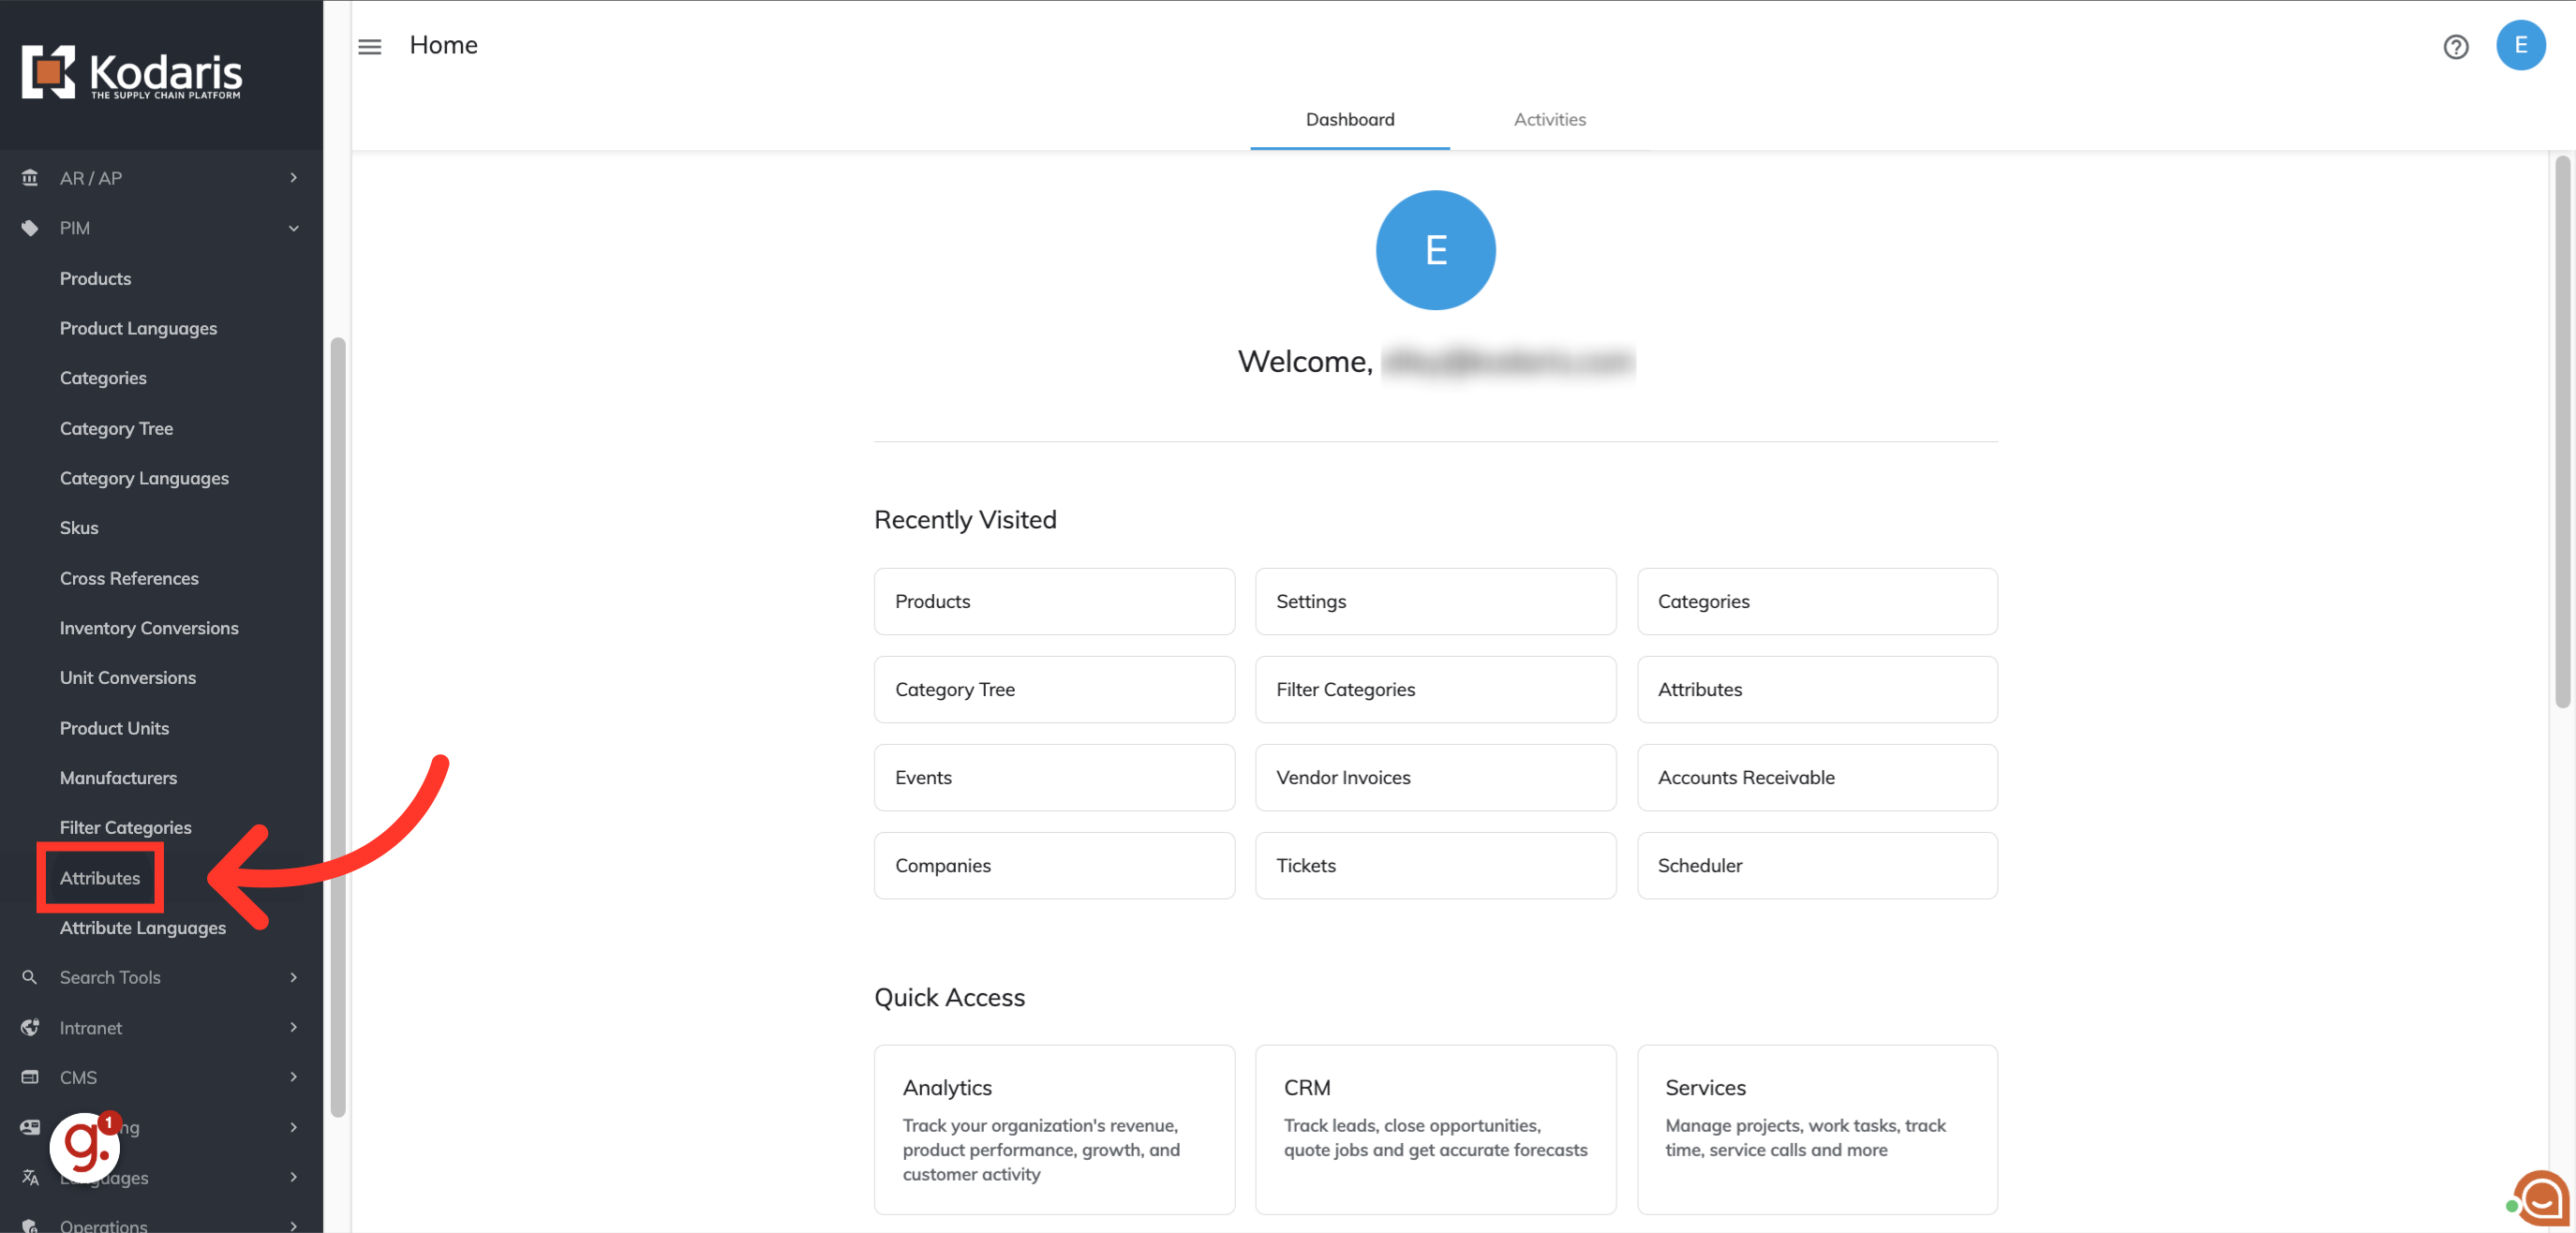2576x1233 pixels.
Task: Open Category Tree in the sidebar
Action: (x=116, y=428)
